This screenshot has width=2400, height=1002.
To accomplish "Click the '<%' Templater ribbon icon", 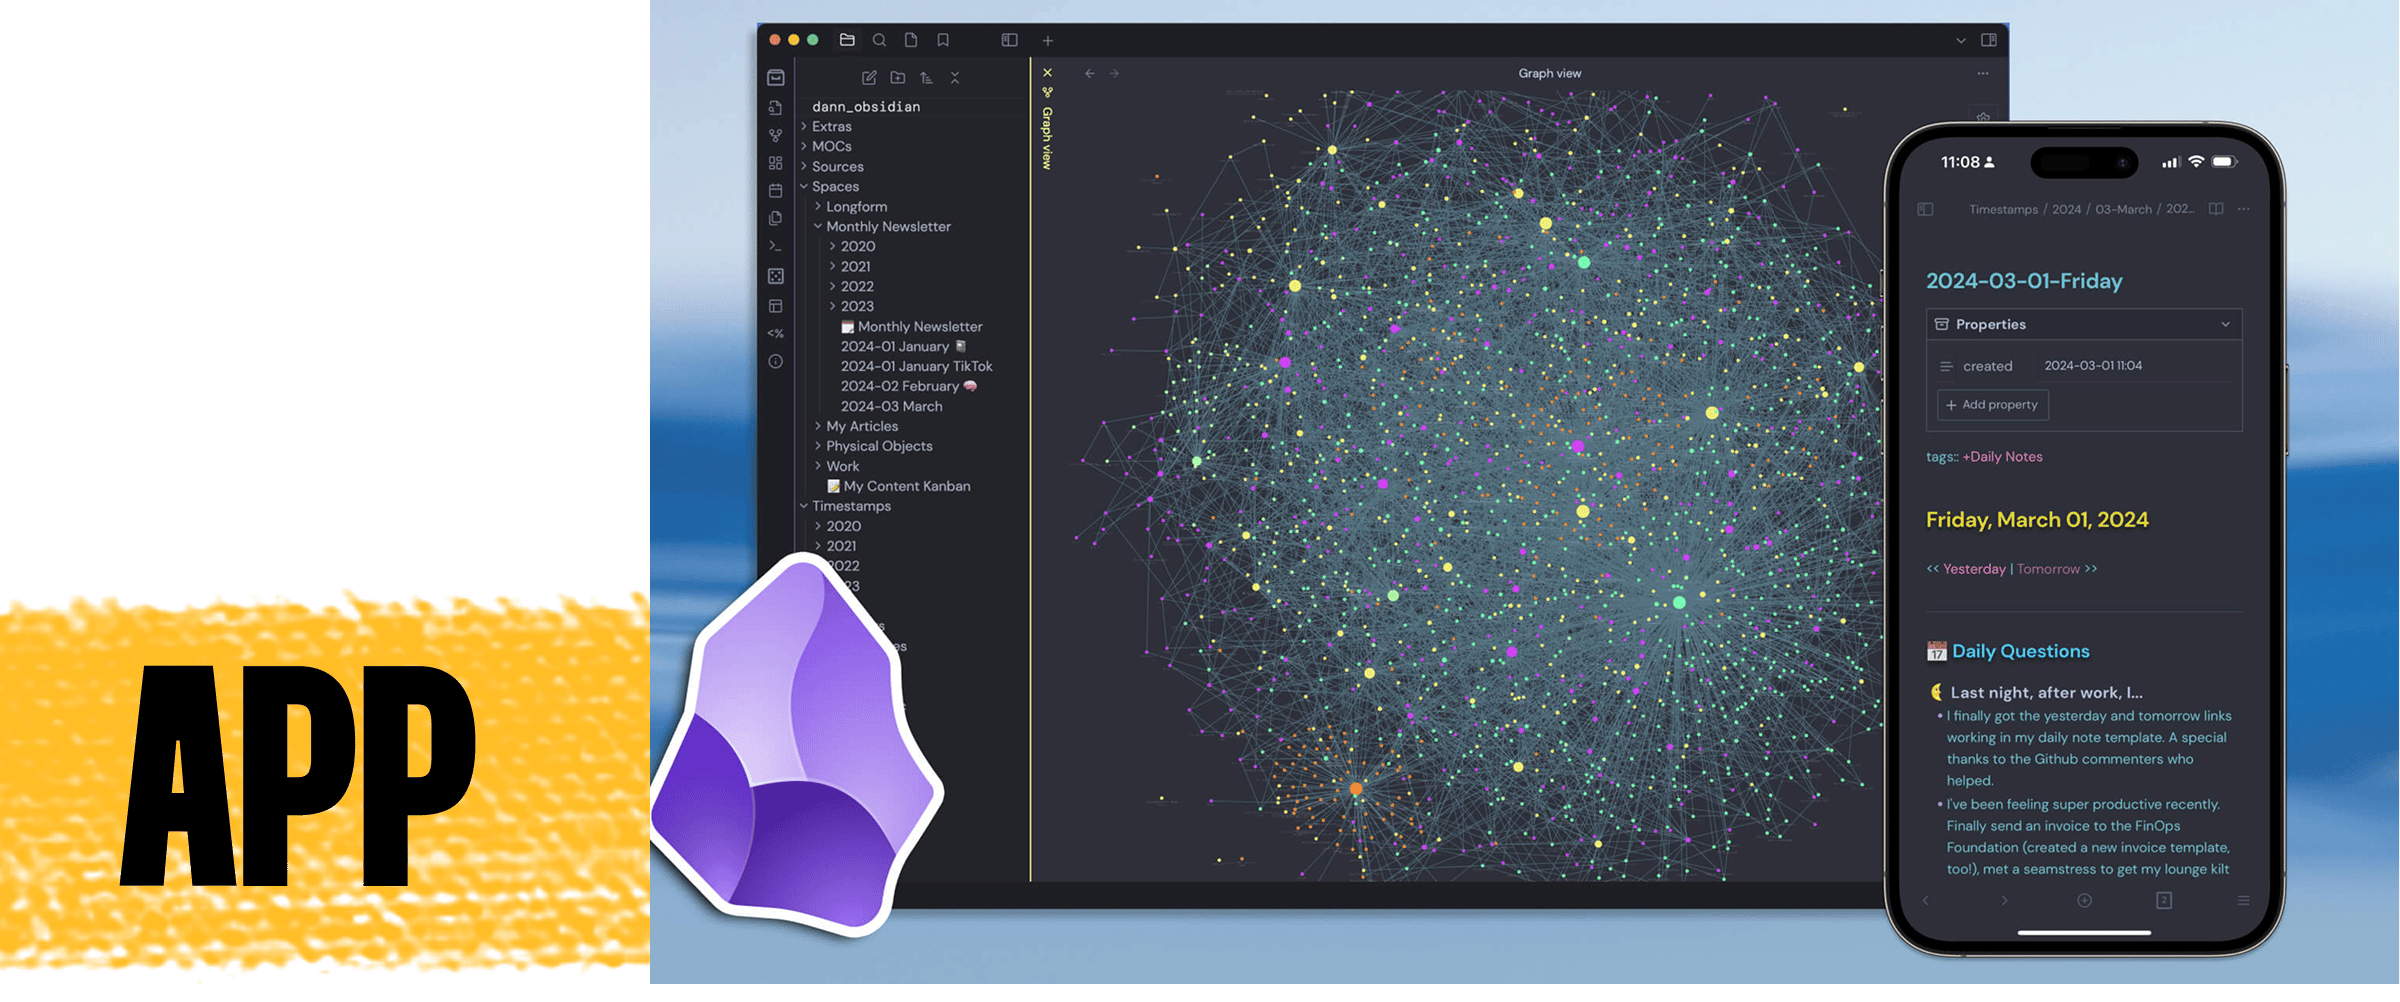I will [x=776, y=334].
